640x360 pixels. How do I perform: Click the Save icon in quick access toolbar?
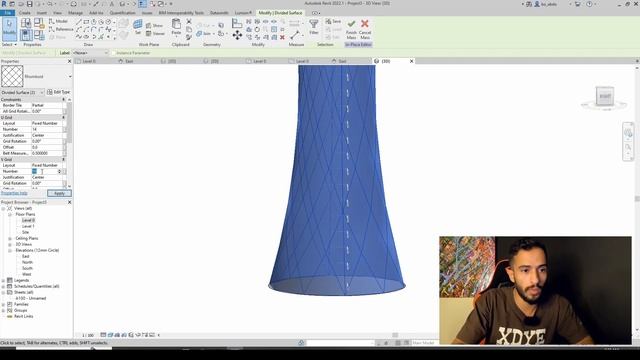coord(29,4)
